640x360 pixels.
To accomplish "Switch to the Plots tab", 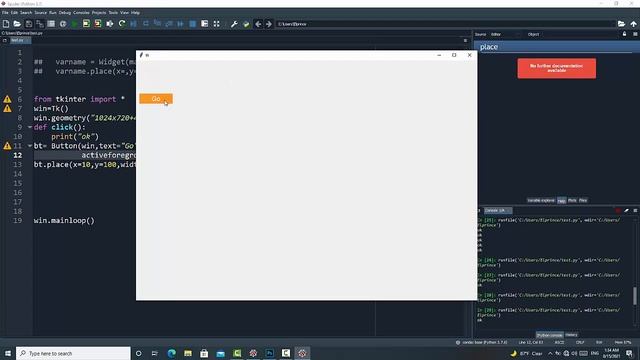I will tap(572, 200).
